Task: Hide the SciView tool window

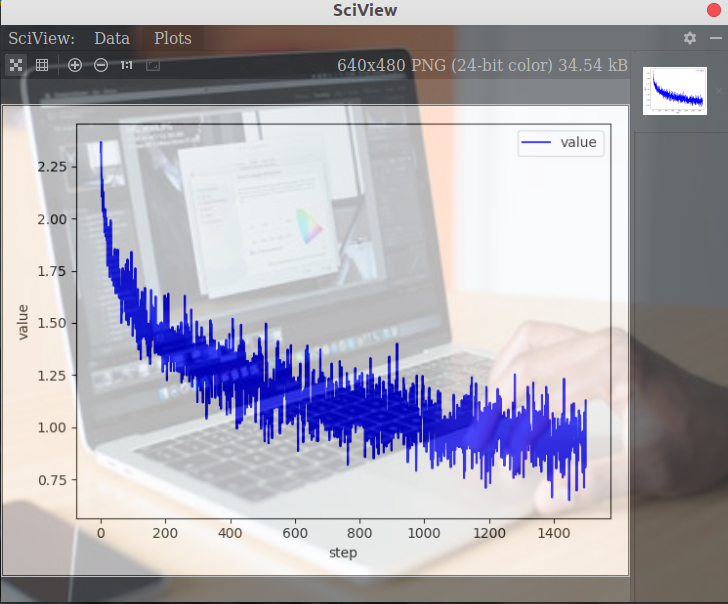Action: [x=715, y=38]
